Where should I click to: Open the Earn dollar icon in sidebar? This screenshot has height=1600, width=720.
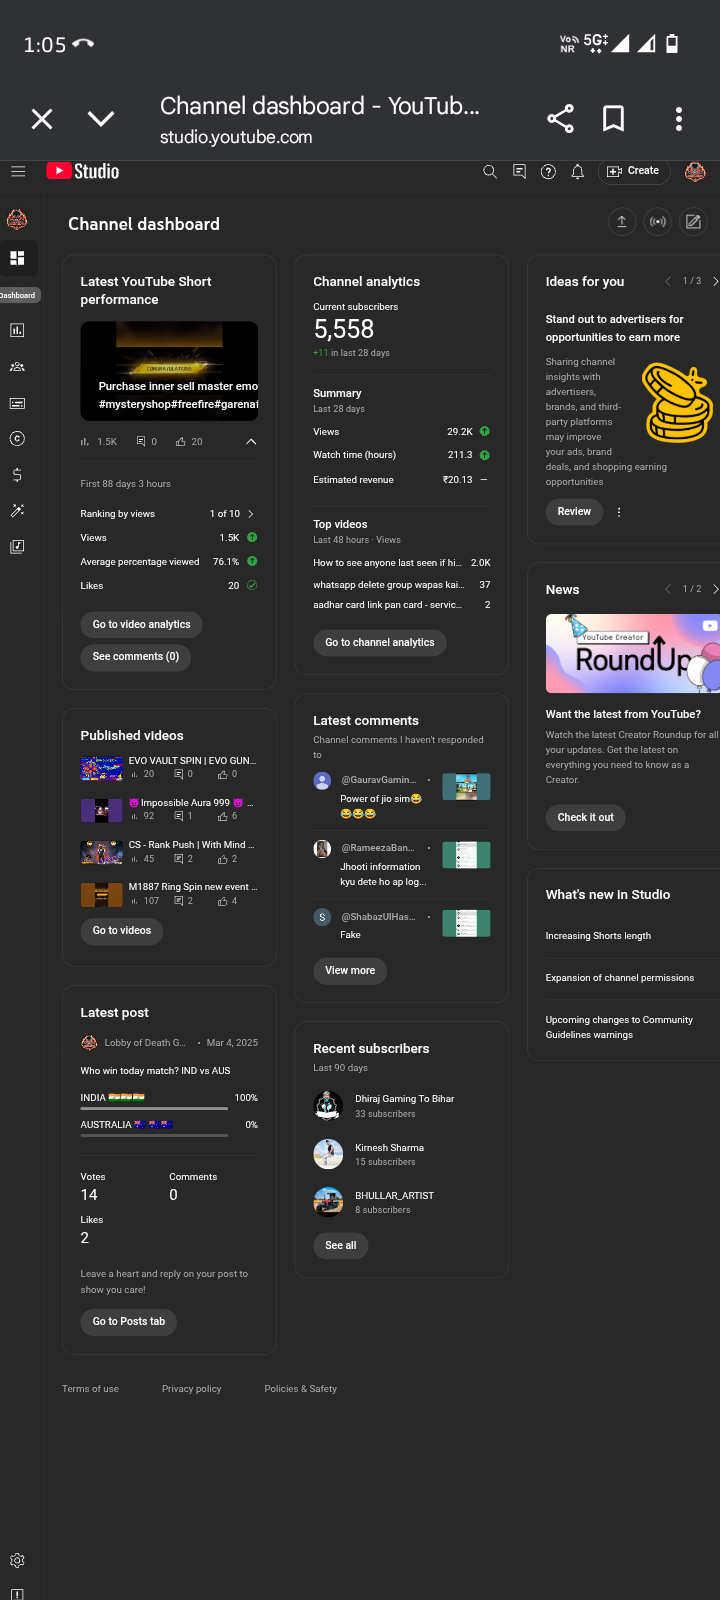pos(17,475)
